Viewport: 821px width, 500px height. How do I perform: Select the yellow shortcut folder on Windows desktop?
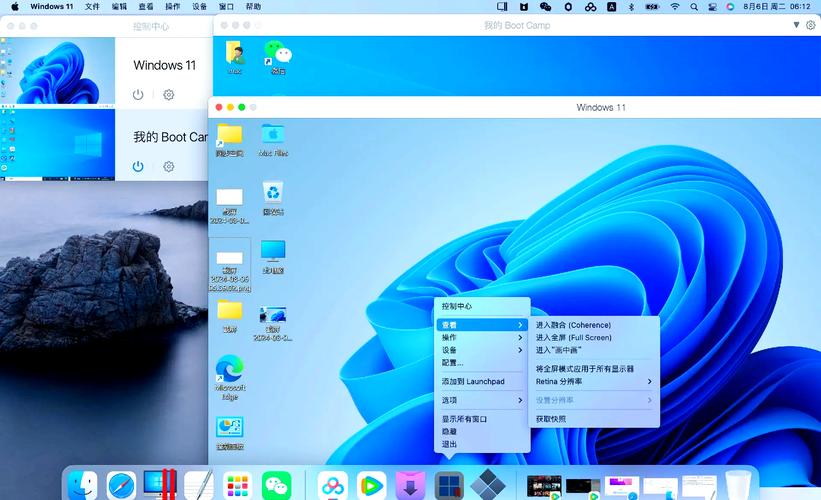click(230, 140)
